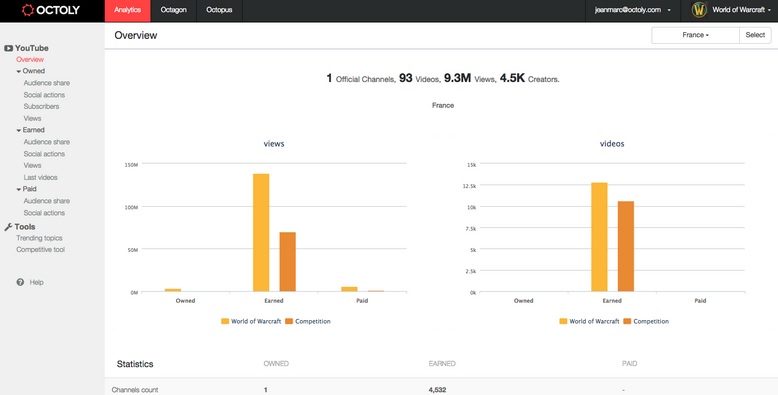
Task: Click the Help question mark icon
Action: 20,282
